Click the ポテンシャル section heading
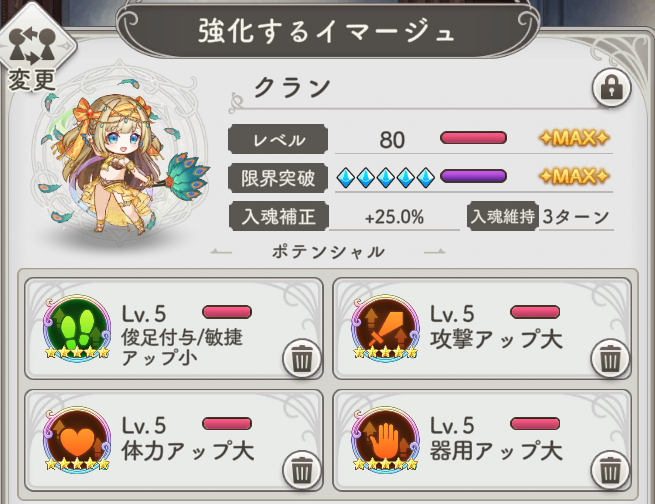 pyautogui.click(x=328, y=252)
